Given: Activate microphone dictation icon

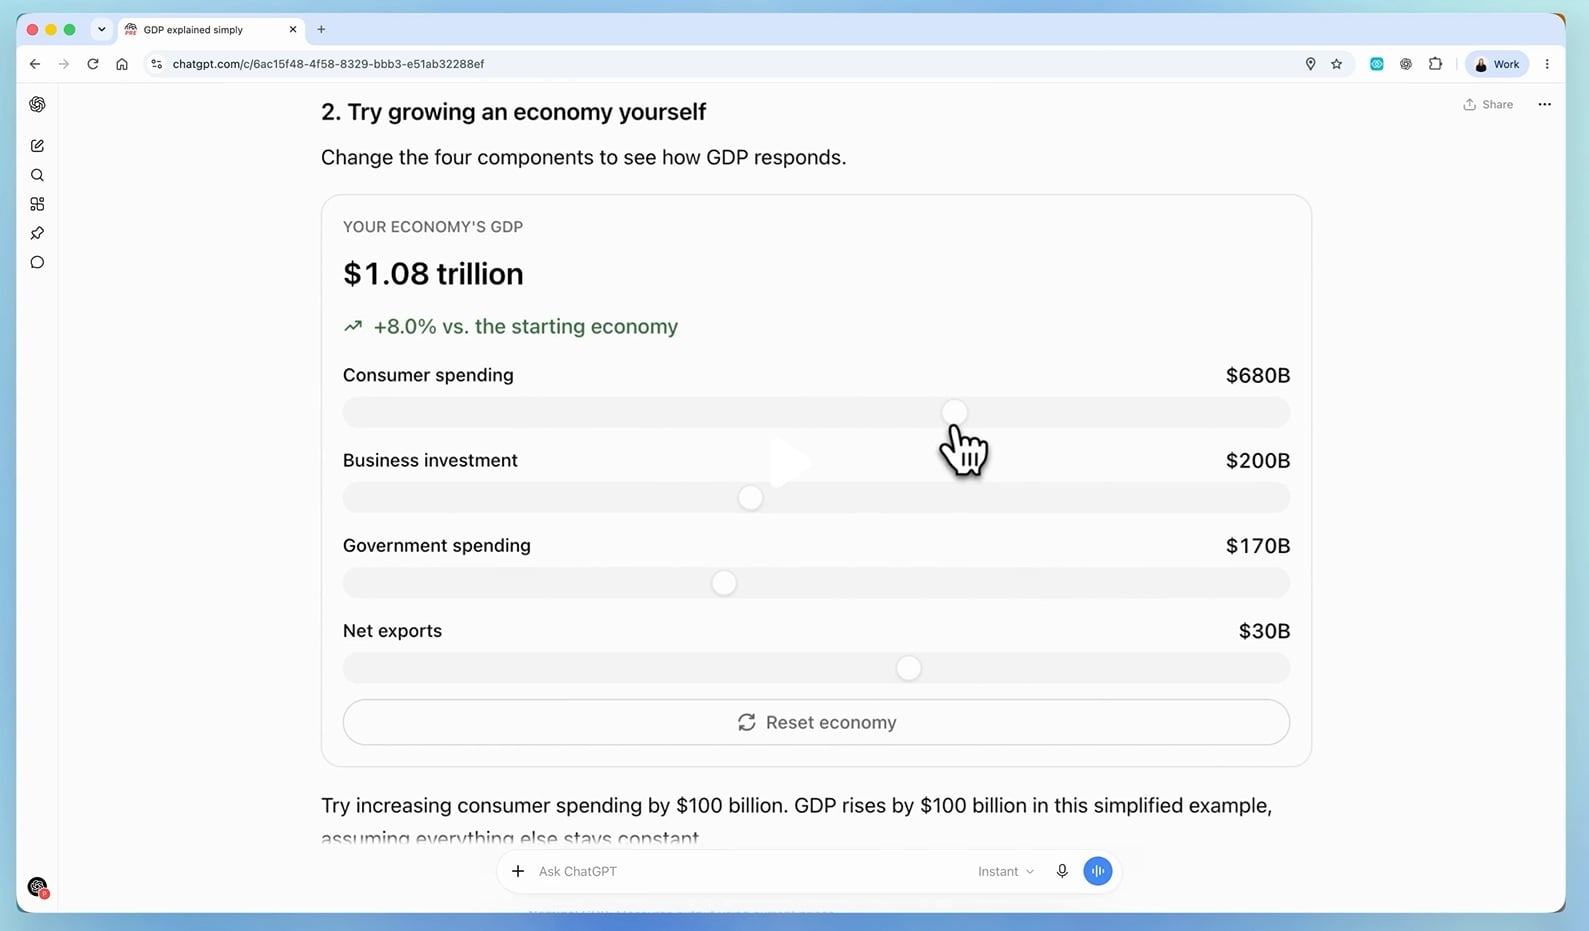Looking at the screenshot, I should click(x=1062, y=871).
